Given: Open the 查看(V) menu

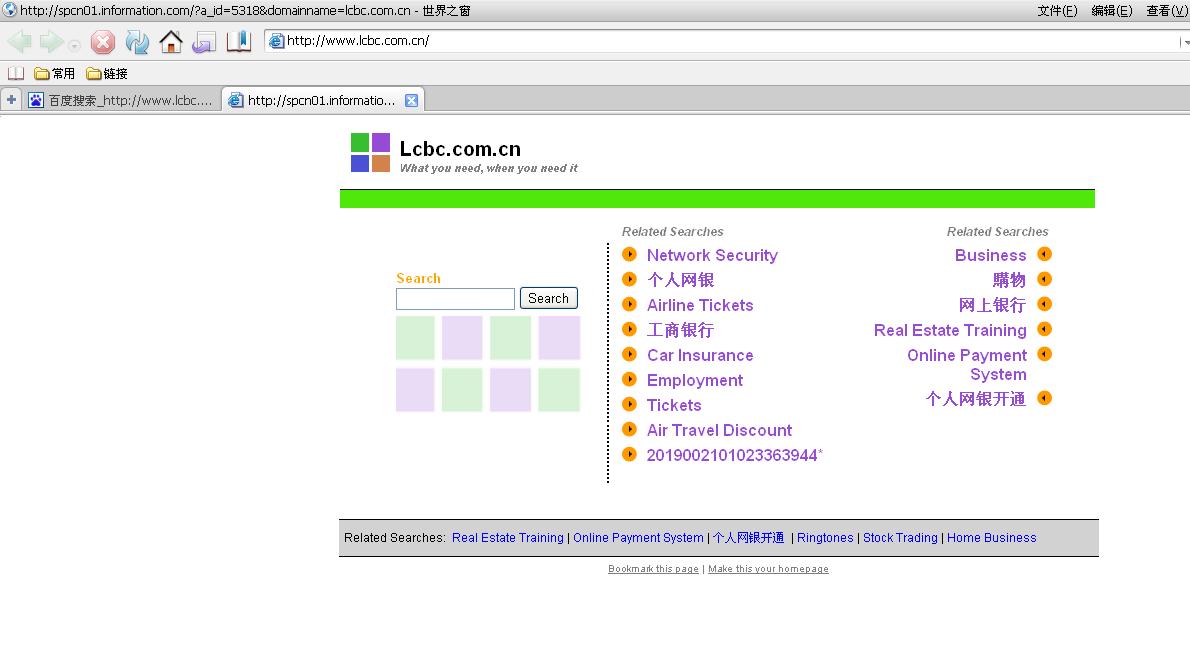Looking at the screenshot, I should click(x=1167, y=11).
